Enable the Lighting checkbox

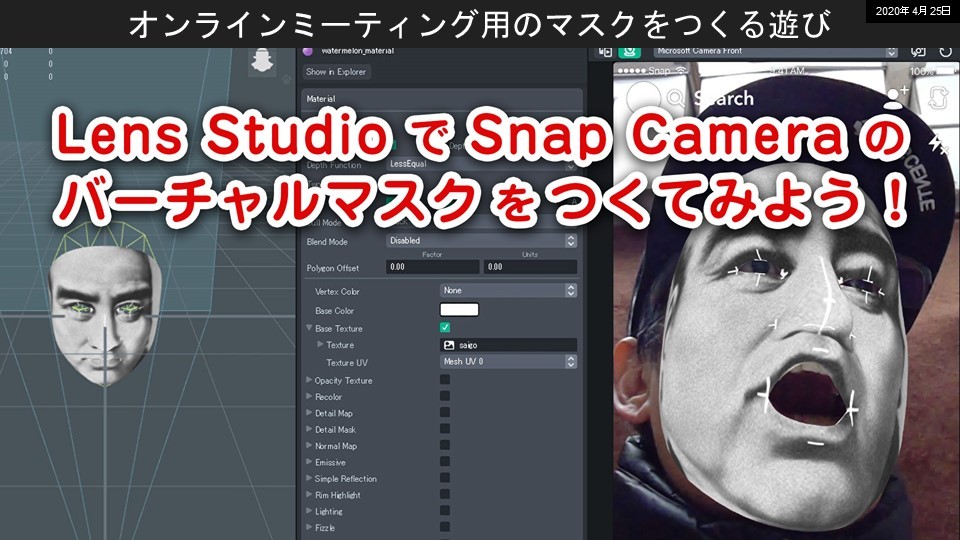pos(445,511)
